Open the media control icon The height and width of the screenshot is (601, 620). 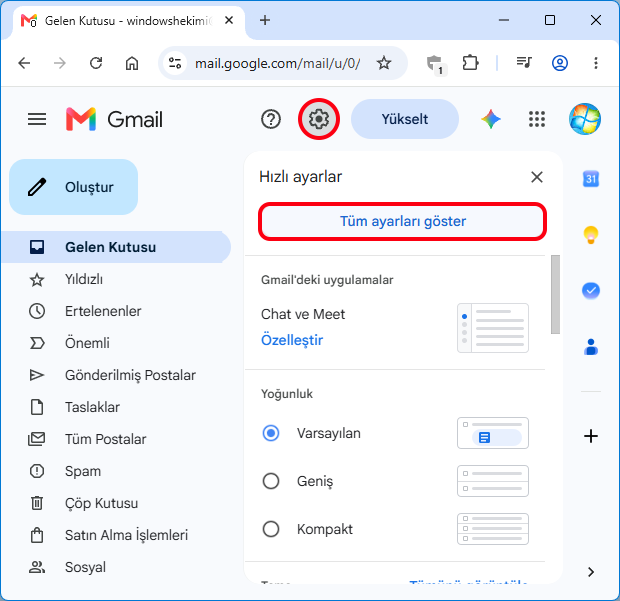[524, 62]
